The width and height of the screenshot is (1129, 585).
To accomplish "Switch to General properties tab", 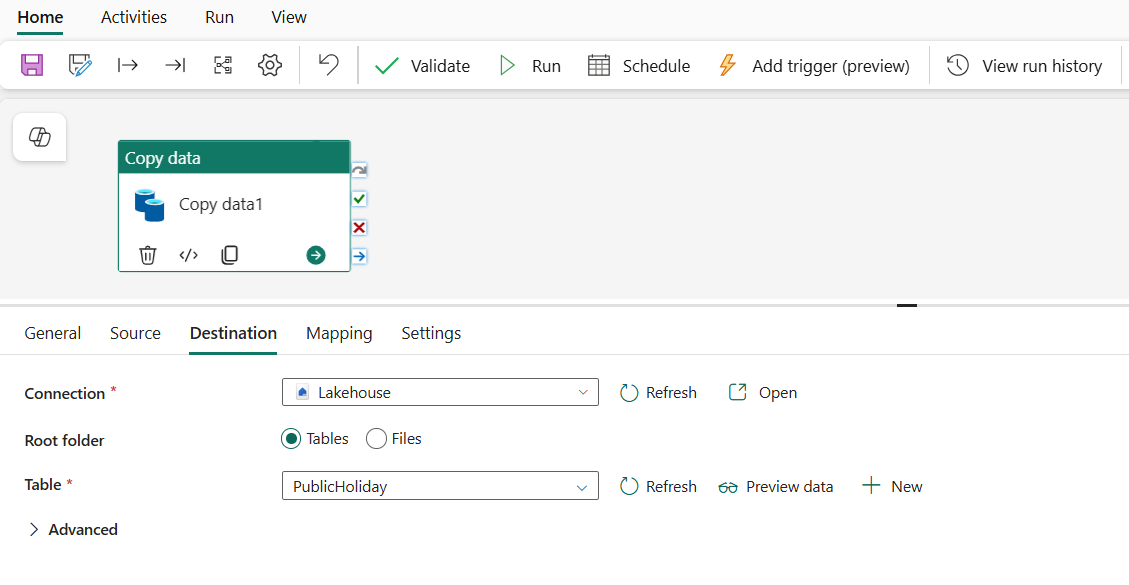I will [53, 333].
